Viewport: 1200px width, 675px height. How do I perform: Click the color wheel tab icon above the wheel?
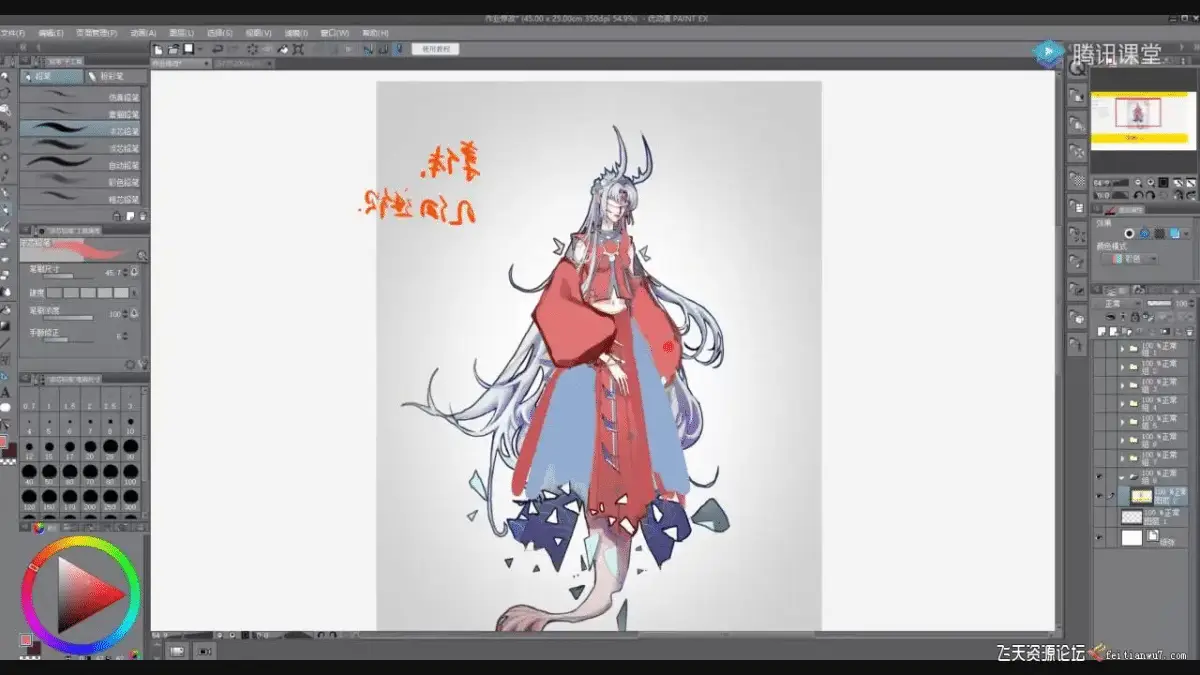click(39, 527)
